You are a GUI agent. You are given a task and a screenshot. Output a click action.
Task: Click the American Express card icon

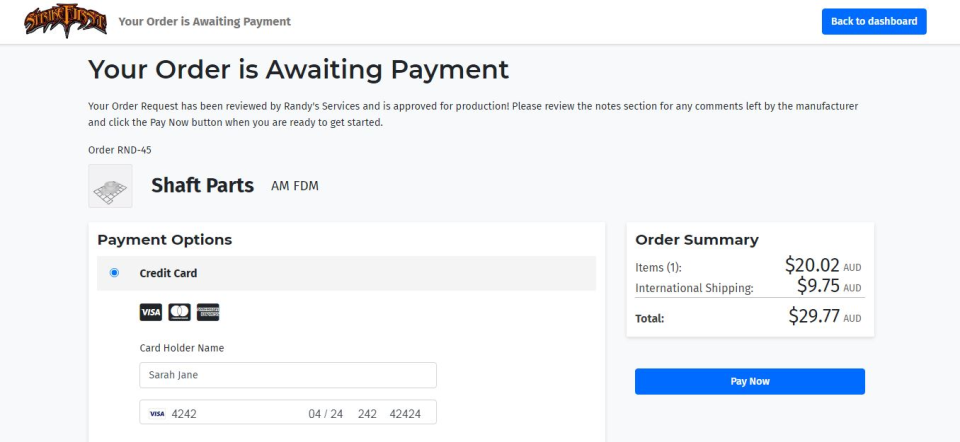pos(208,313)
